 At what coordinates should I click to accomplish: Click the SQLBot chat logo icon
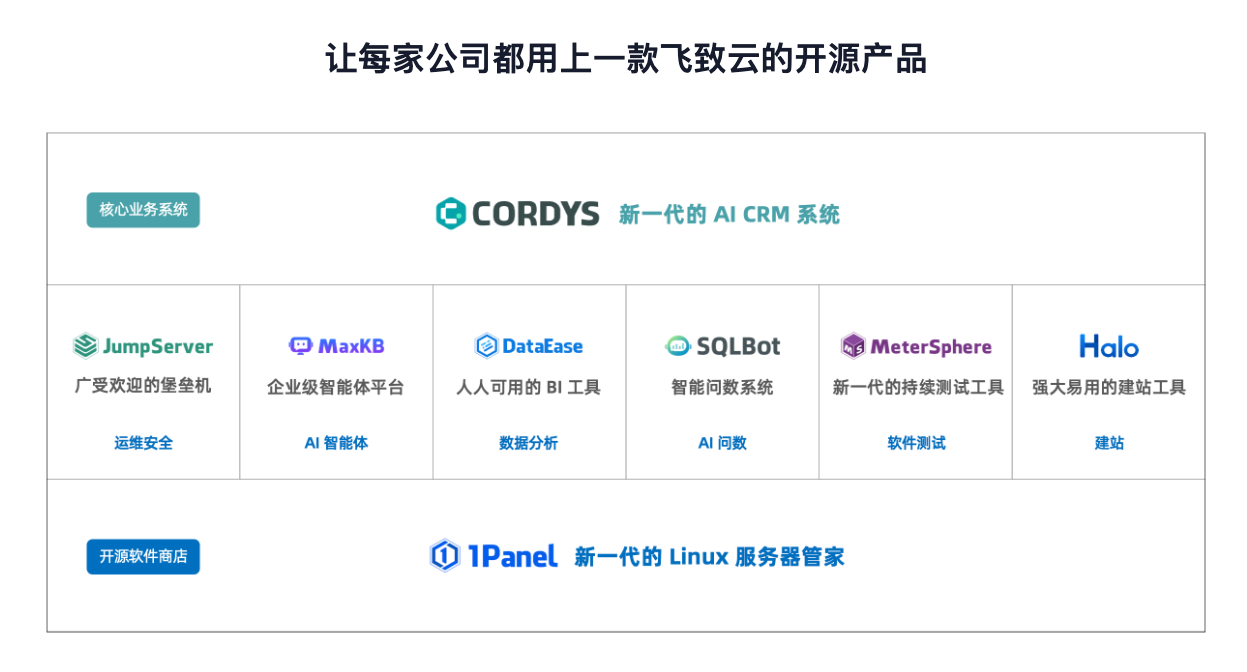[678, 346]
